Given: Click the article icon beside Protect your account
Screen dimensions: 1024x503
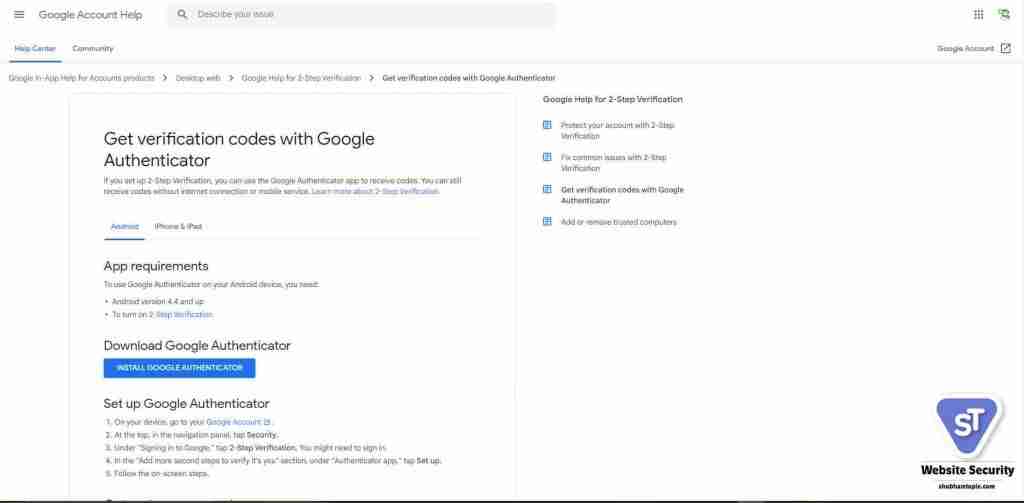Looking at the screenshot, I should (547, 125).
